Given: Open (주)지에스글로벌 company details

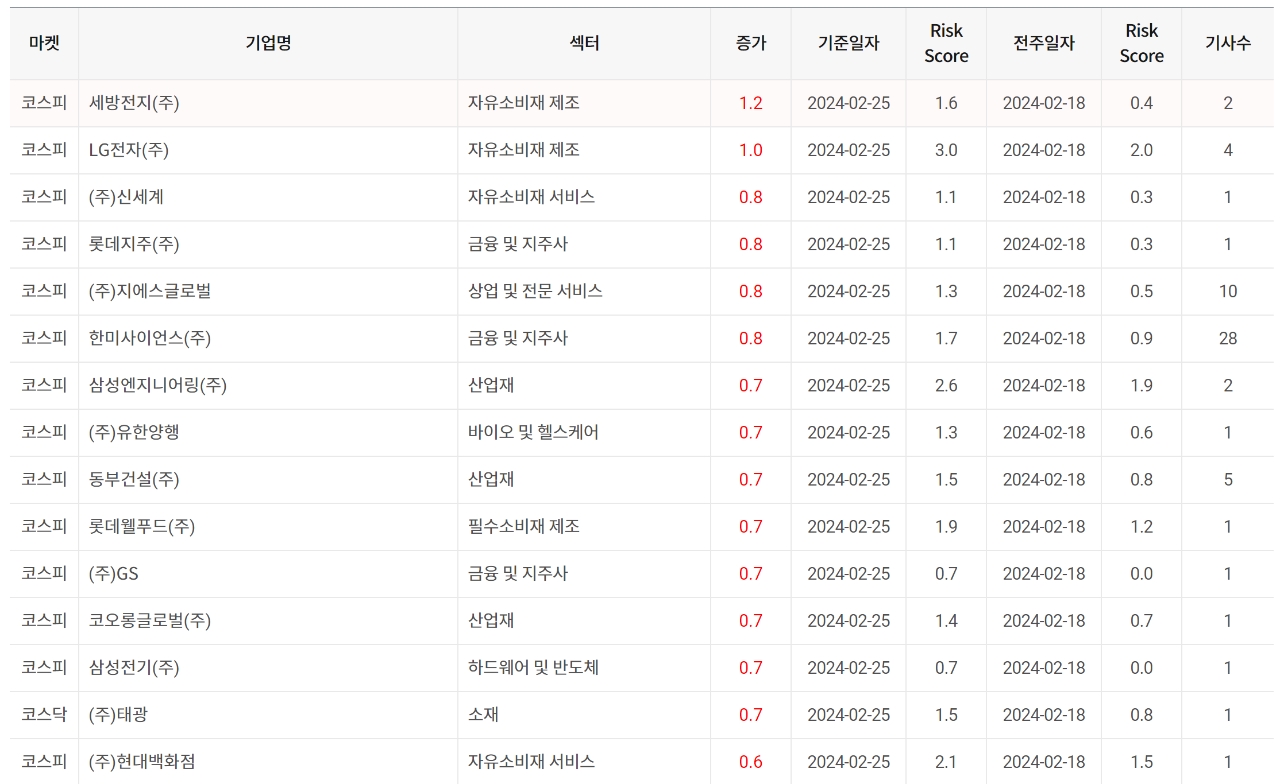Looking at the screenshot, I should point(150,291).
